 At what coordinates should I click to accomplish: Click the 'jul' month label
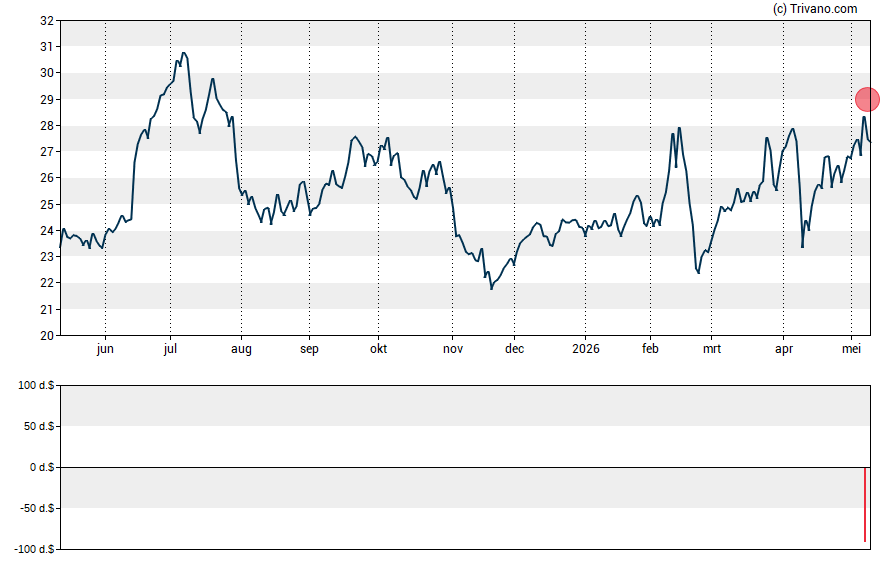(170, 349)
